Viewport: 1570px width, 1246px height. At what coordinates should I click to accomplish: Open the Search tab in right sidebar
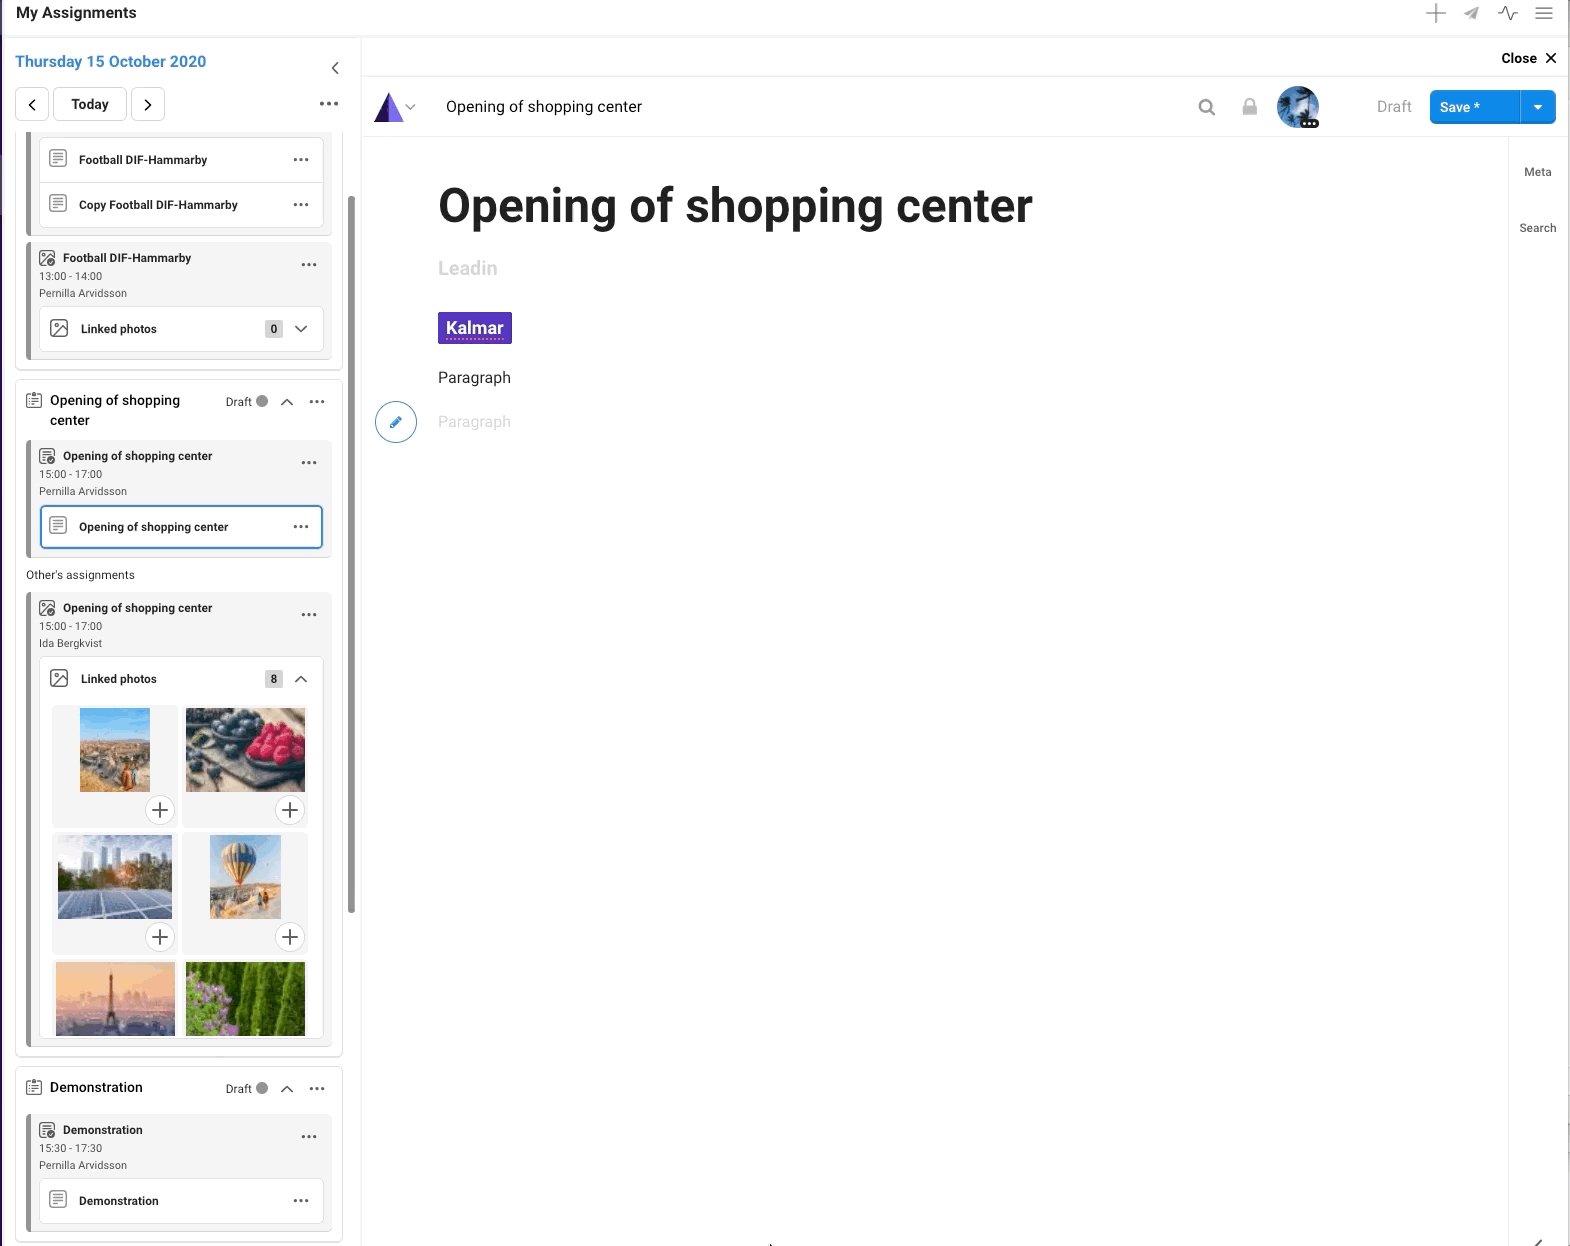click(x=1537, y=228)
